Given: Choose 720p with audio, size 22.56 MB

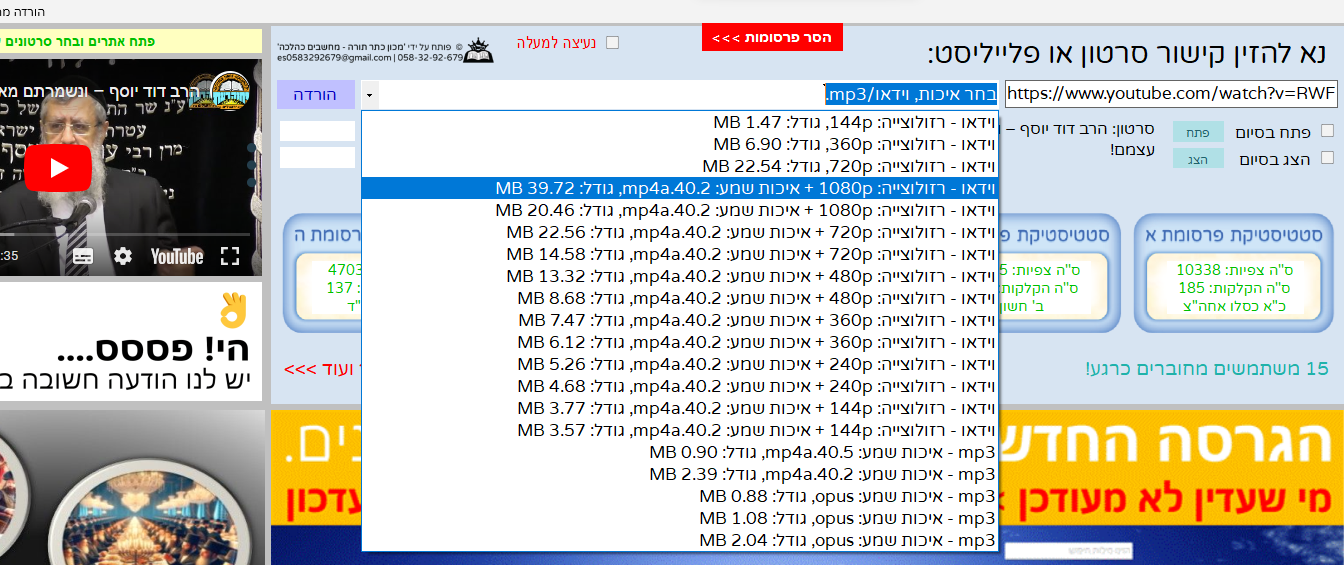Looking at the screenshot, I should 680,232.
